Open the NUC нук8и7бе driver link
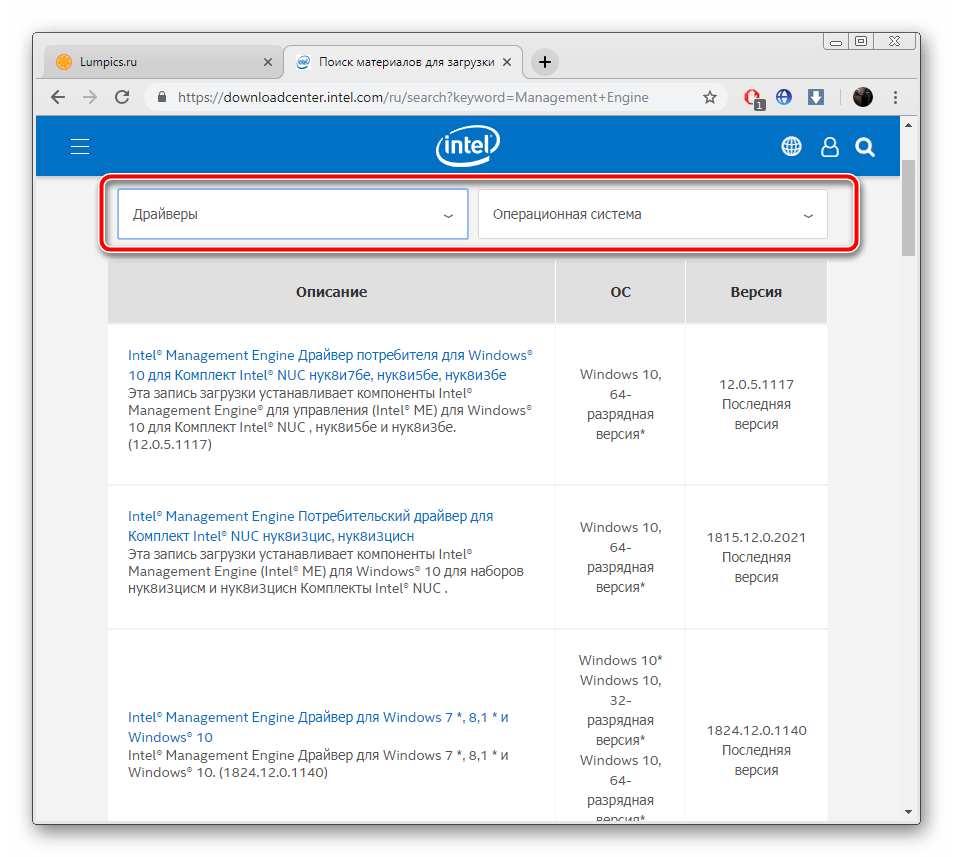The width and height of the screenshot is (953, 857). (330, 365)
